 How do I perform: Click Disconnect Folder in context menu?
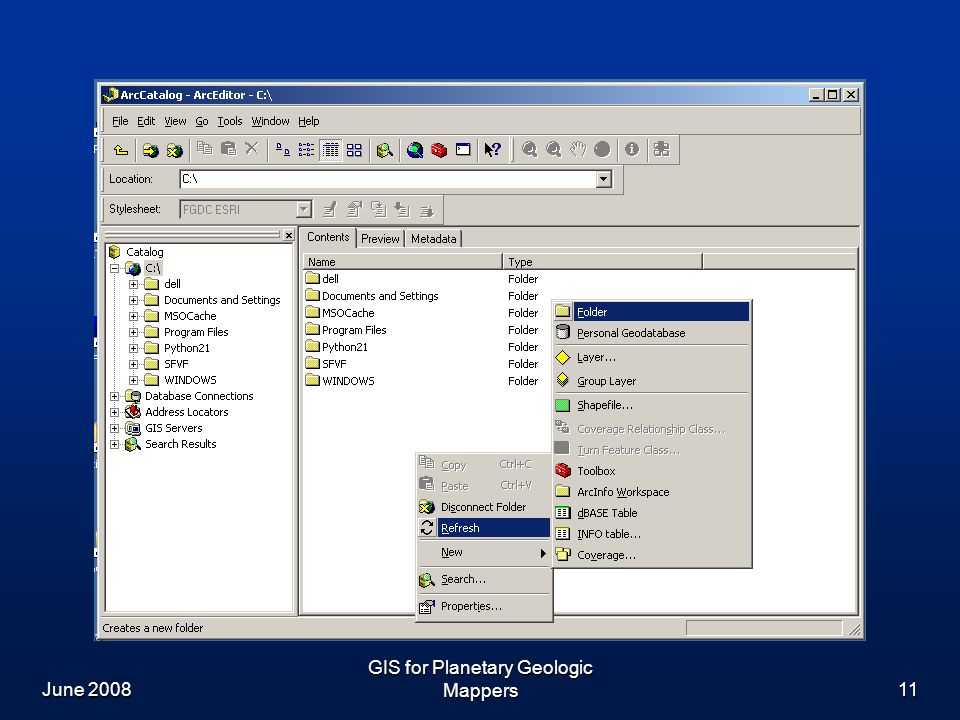[484, 507]
